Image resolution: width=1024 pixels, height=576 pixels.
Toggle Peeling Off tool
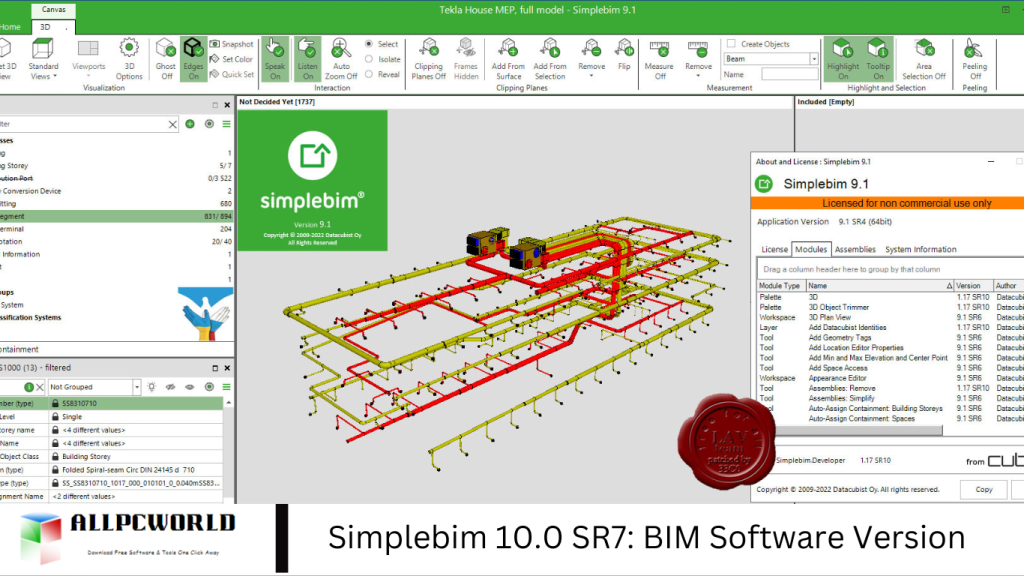tap(974, 59)
